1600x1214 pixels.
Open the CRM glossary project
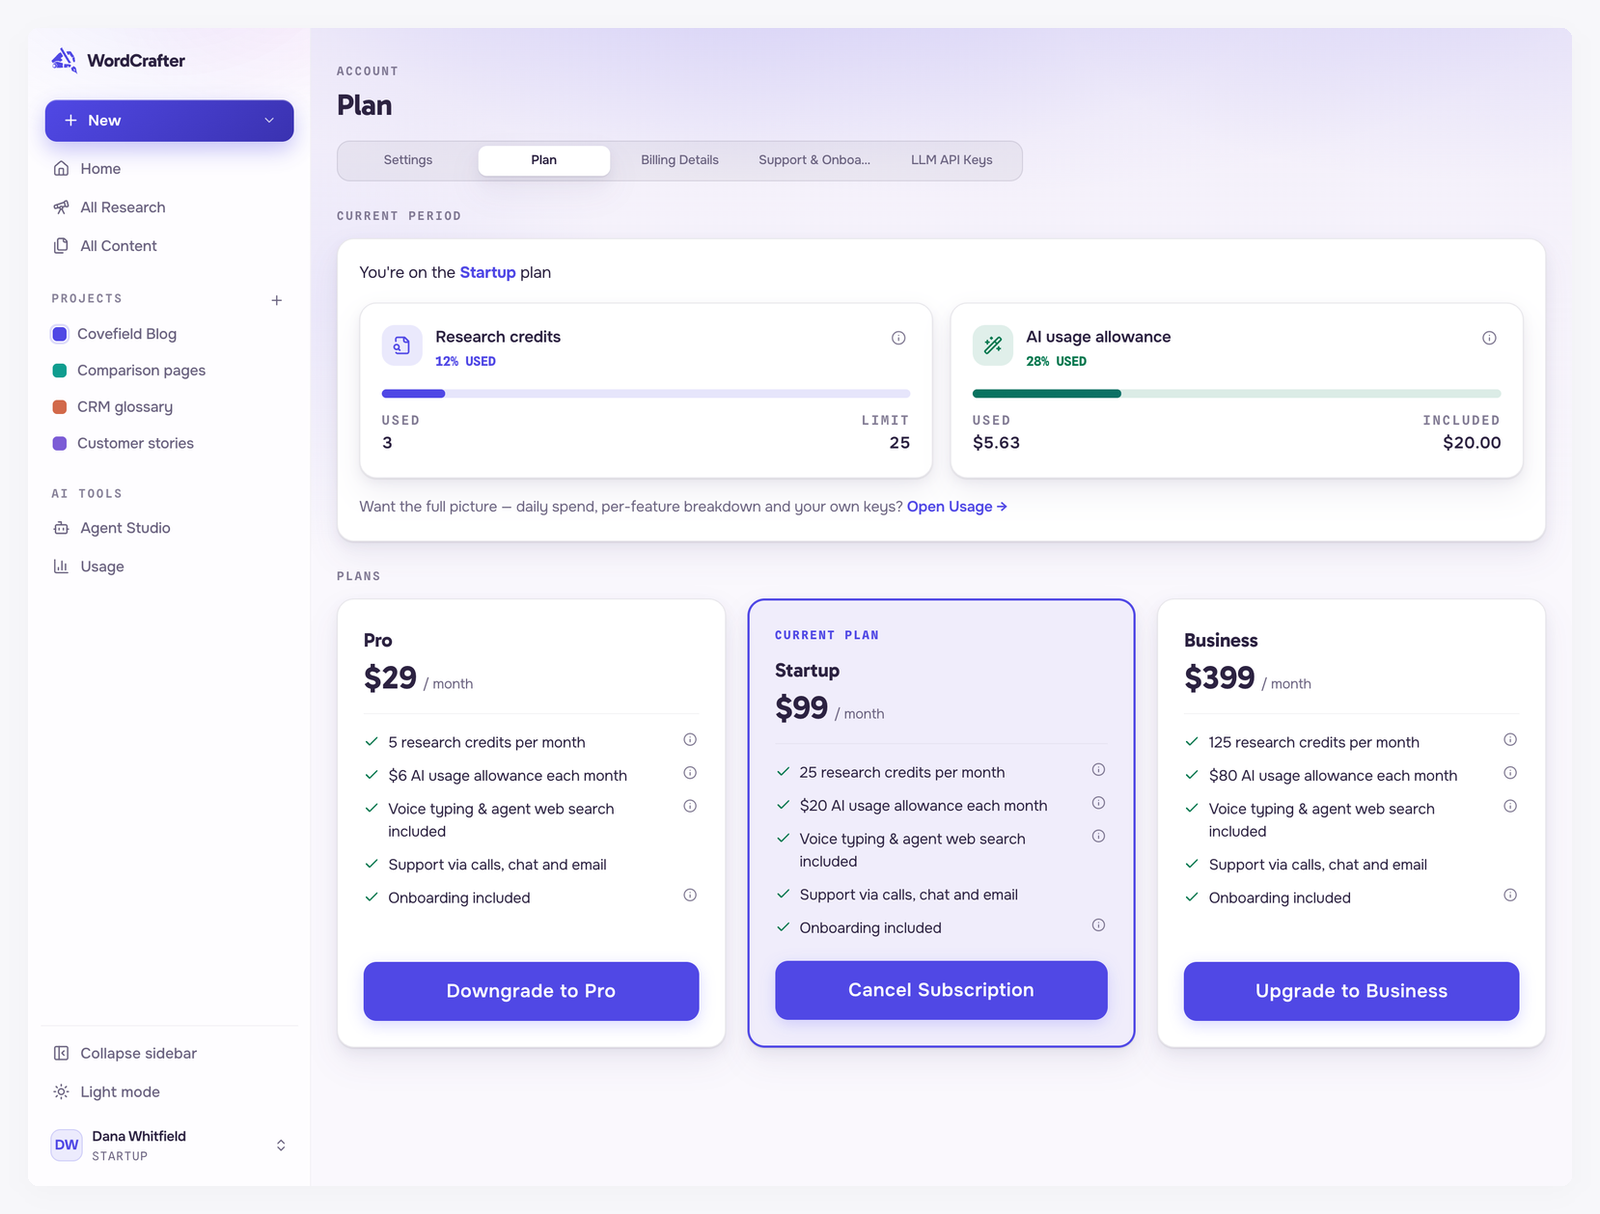[169, 407]
